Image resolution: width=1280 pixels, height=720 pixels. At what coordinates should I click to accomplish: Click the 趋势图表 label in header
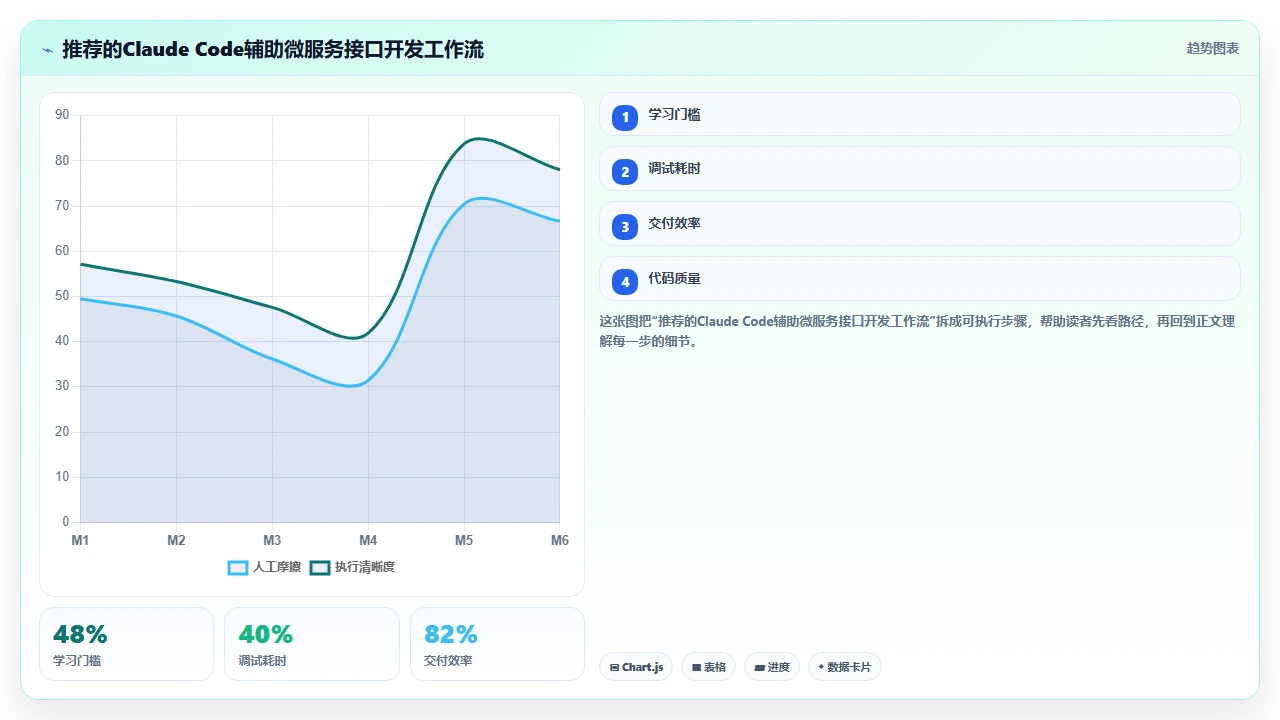pos(1213,49)
